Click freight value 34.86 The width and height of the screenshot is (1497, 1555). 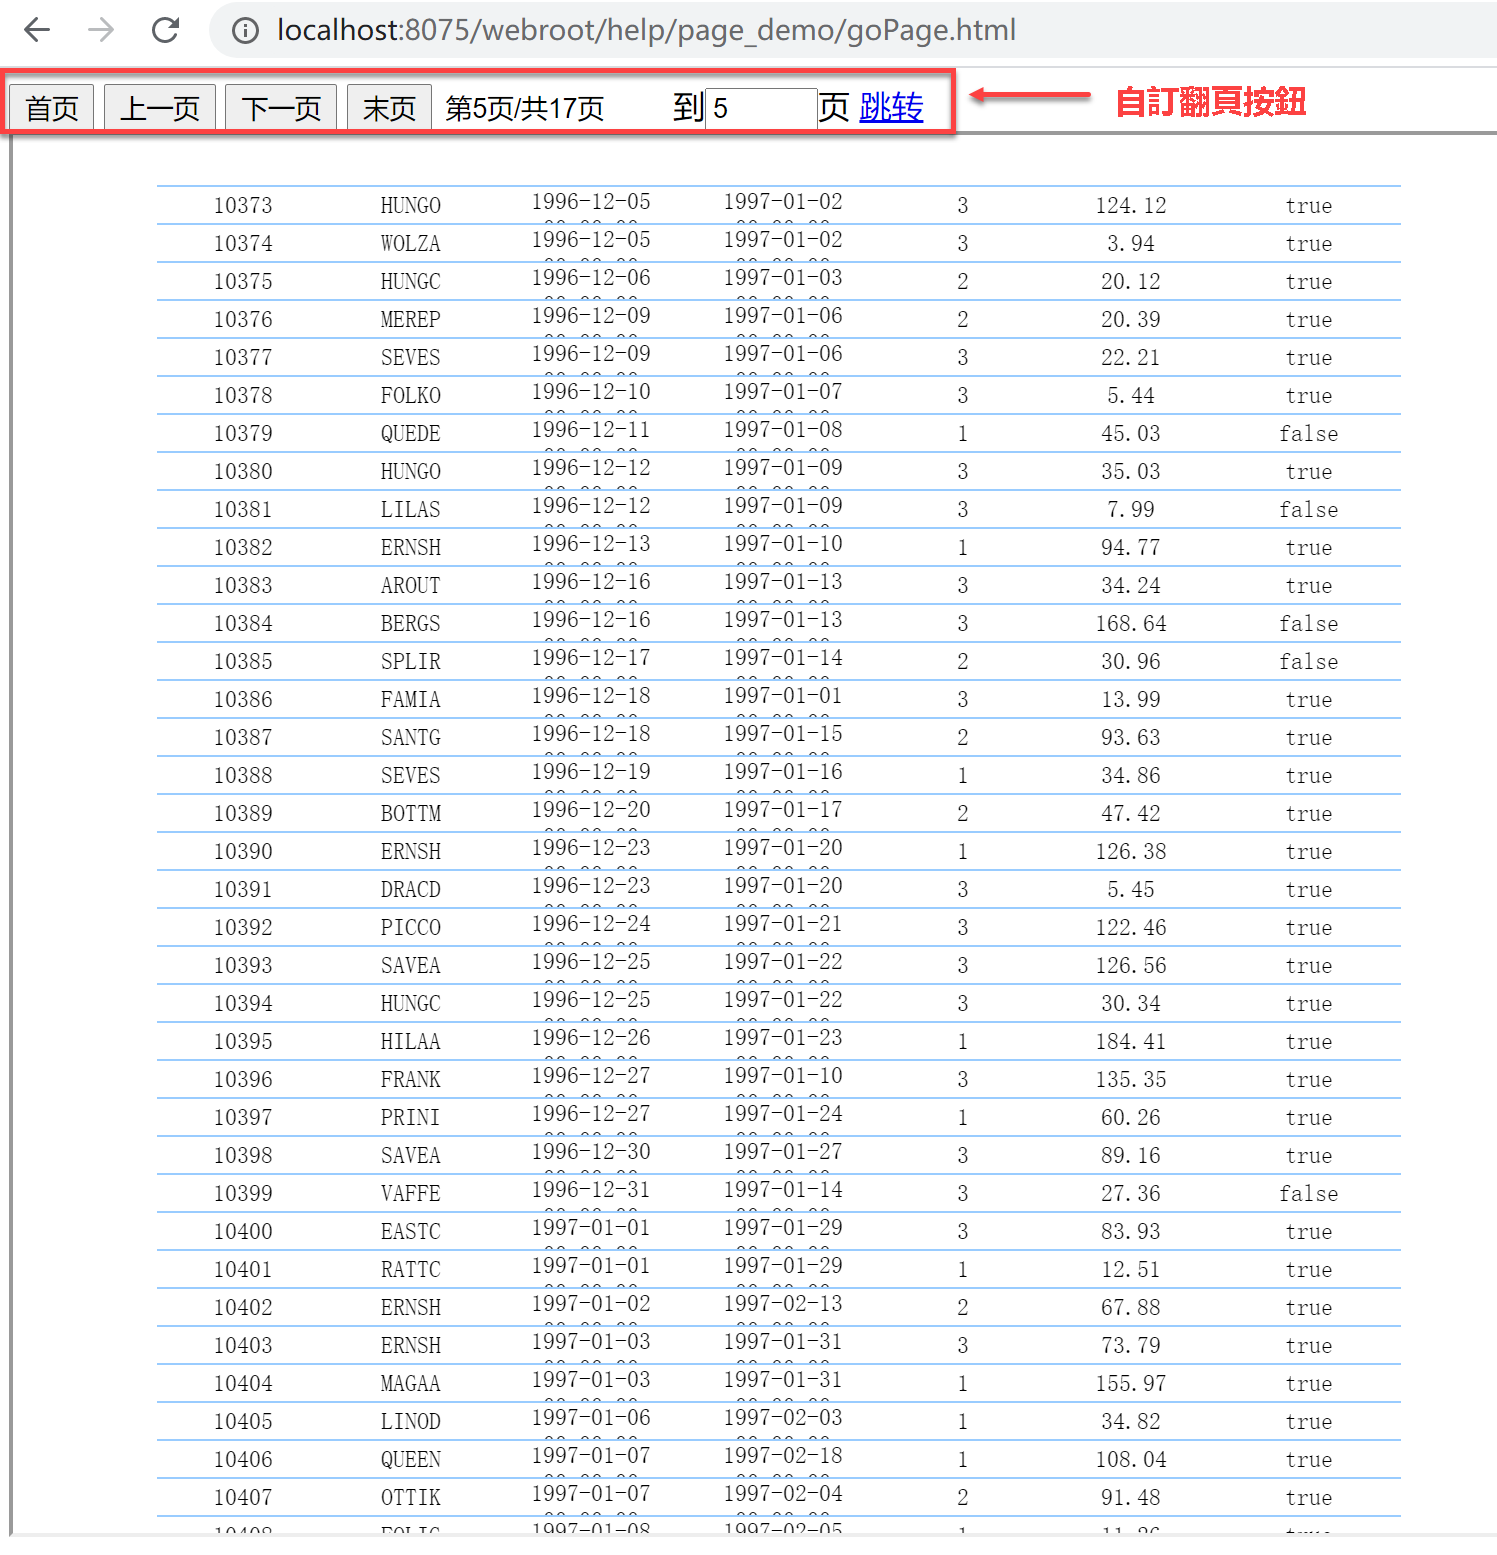click(1131, 776)
